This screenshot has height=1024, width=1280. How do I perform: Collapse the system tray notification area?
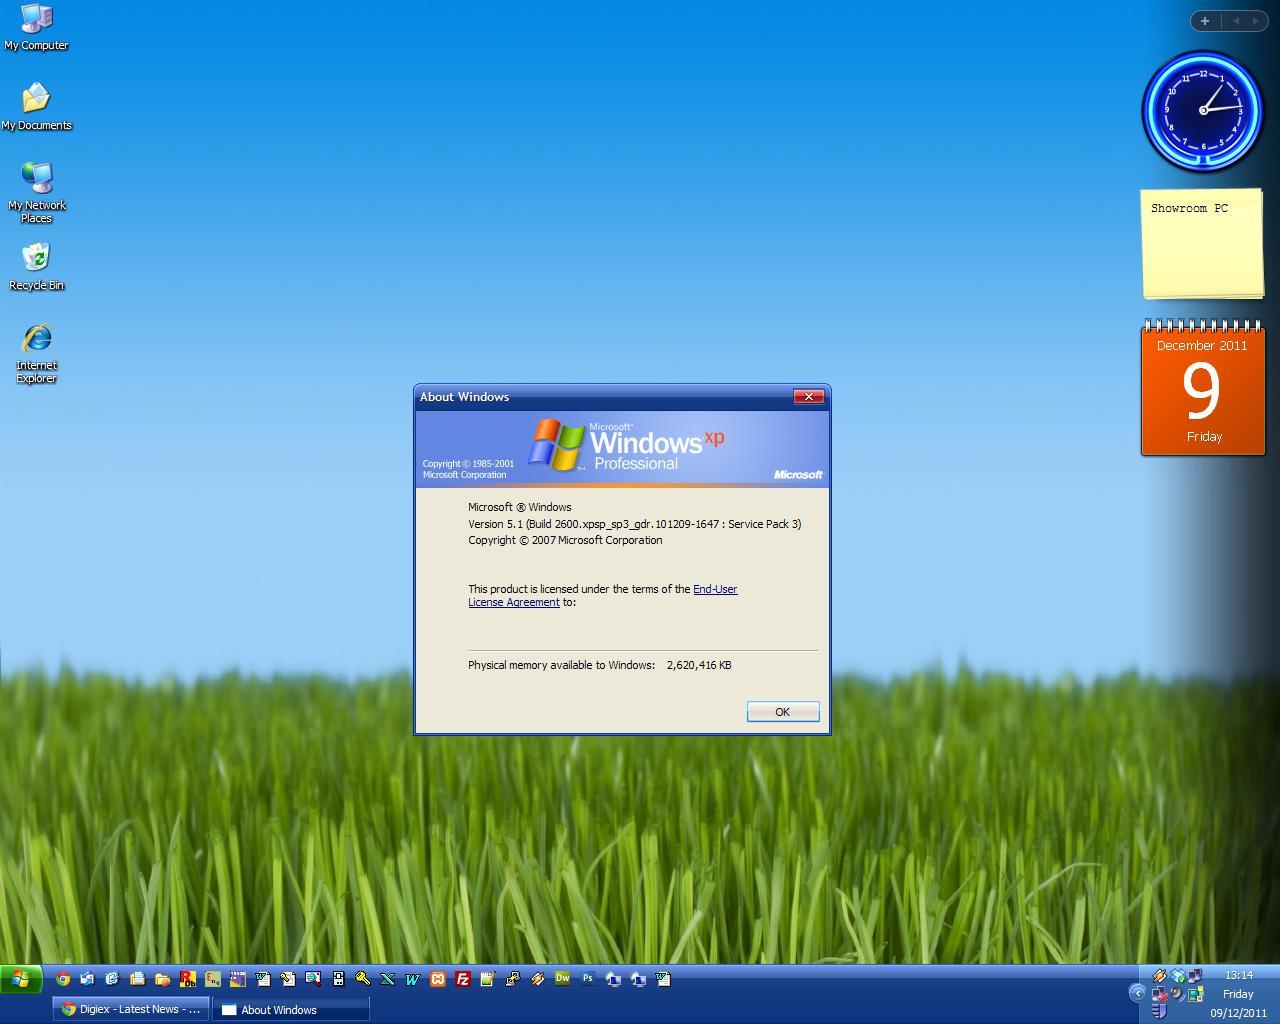coord(1138,993)
